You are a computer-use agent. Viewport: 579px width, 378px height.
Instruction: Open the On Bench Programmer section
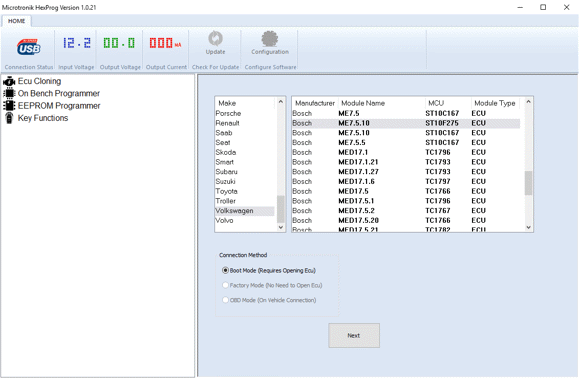pyautogui.click(x=59, y=93)
